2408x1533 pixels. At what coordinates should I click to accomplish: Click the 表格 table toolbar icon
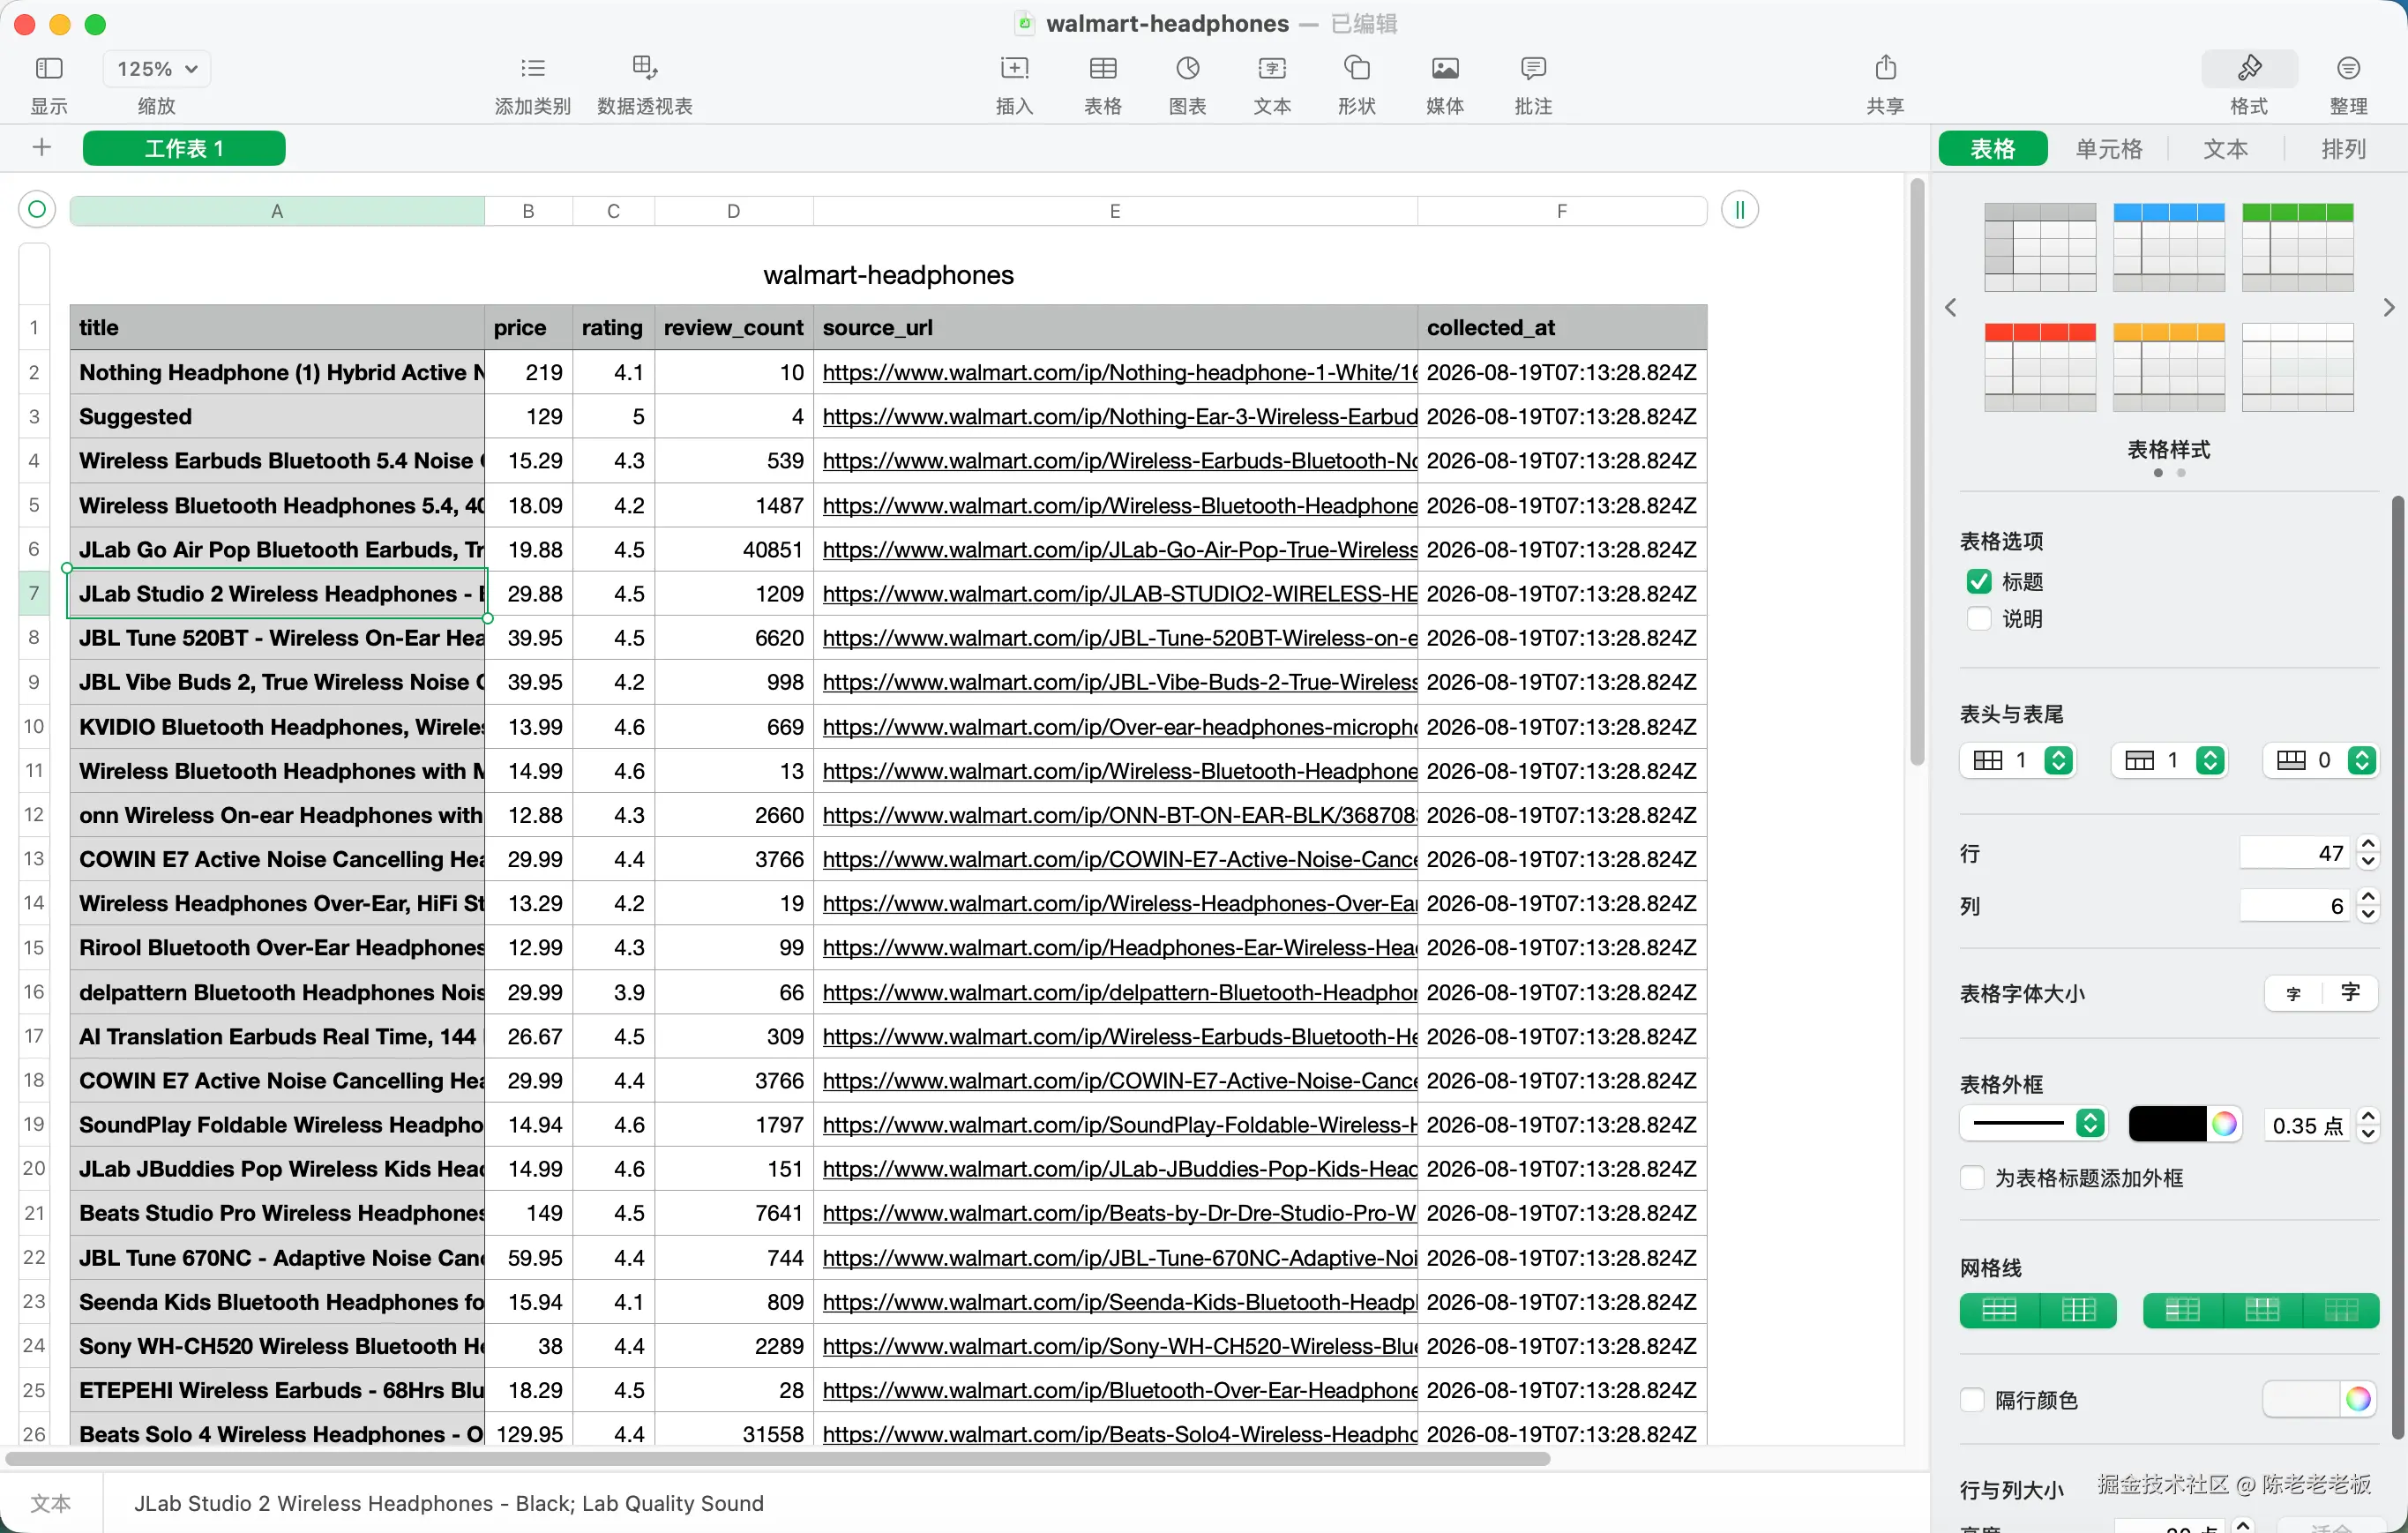point(1103,68)
